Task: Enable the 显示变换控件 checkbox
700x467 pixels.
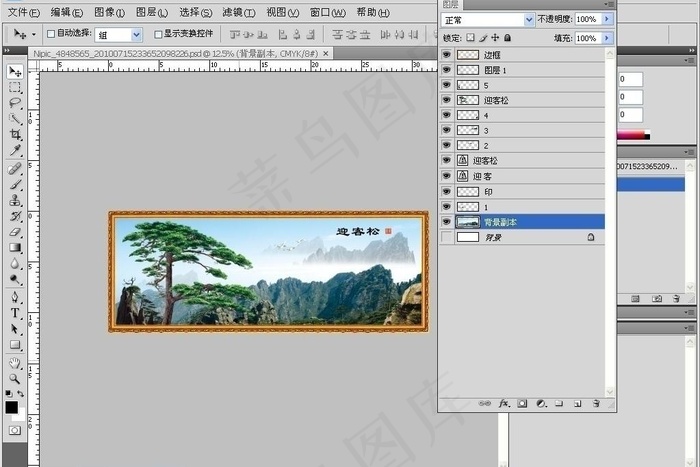Action: coord(158,34)
